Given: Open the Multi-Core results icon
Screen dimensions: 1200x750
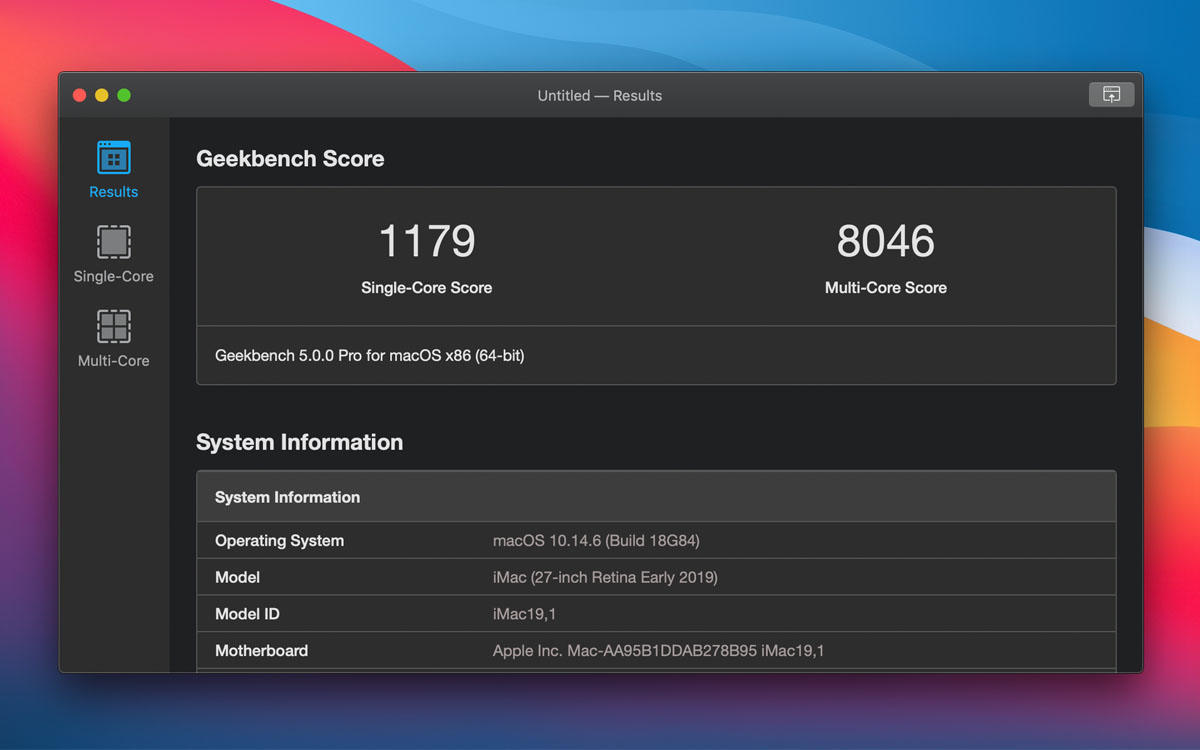Looking at the screenshot, I should point(114,326).
